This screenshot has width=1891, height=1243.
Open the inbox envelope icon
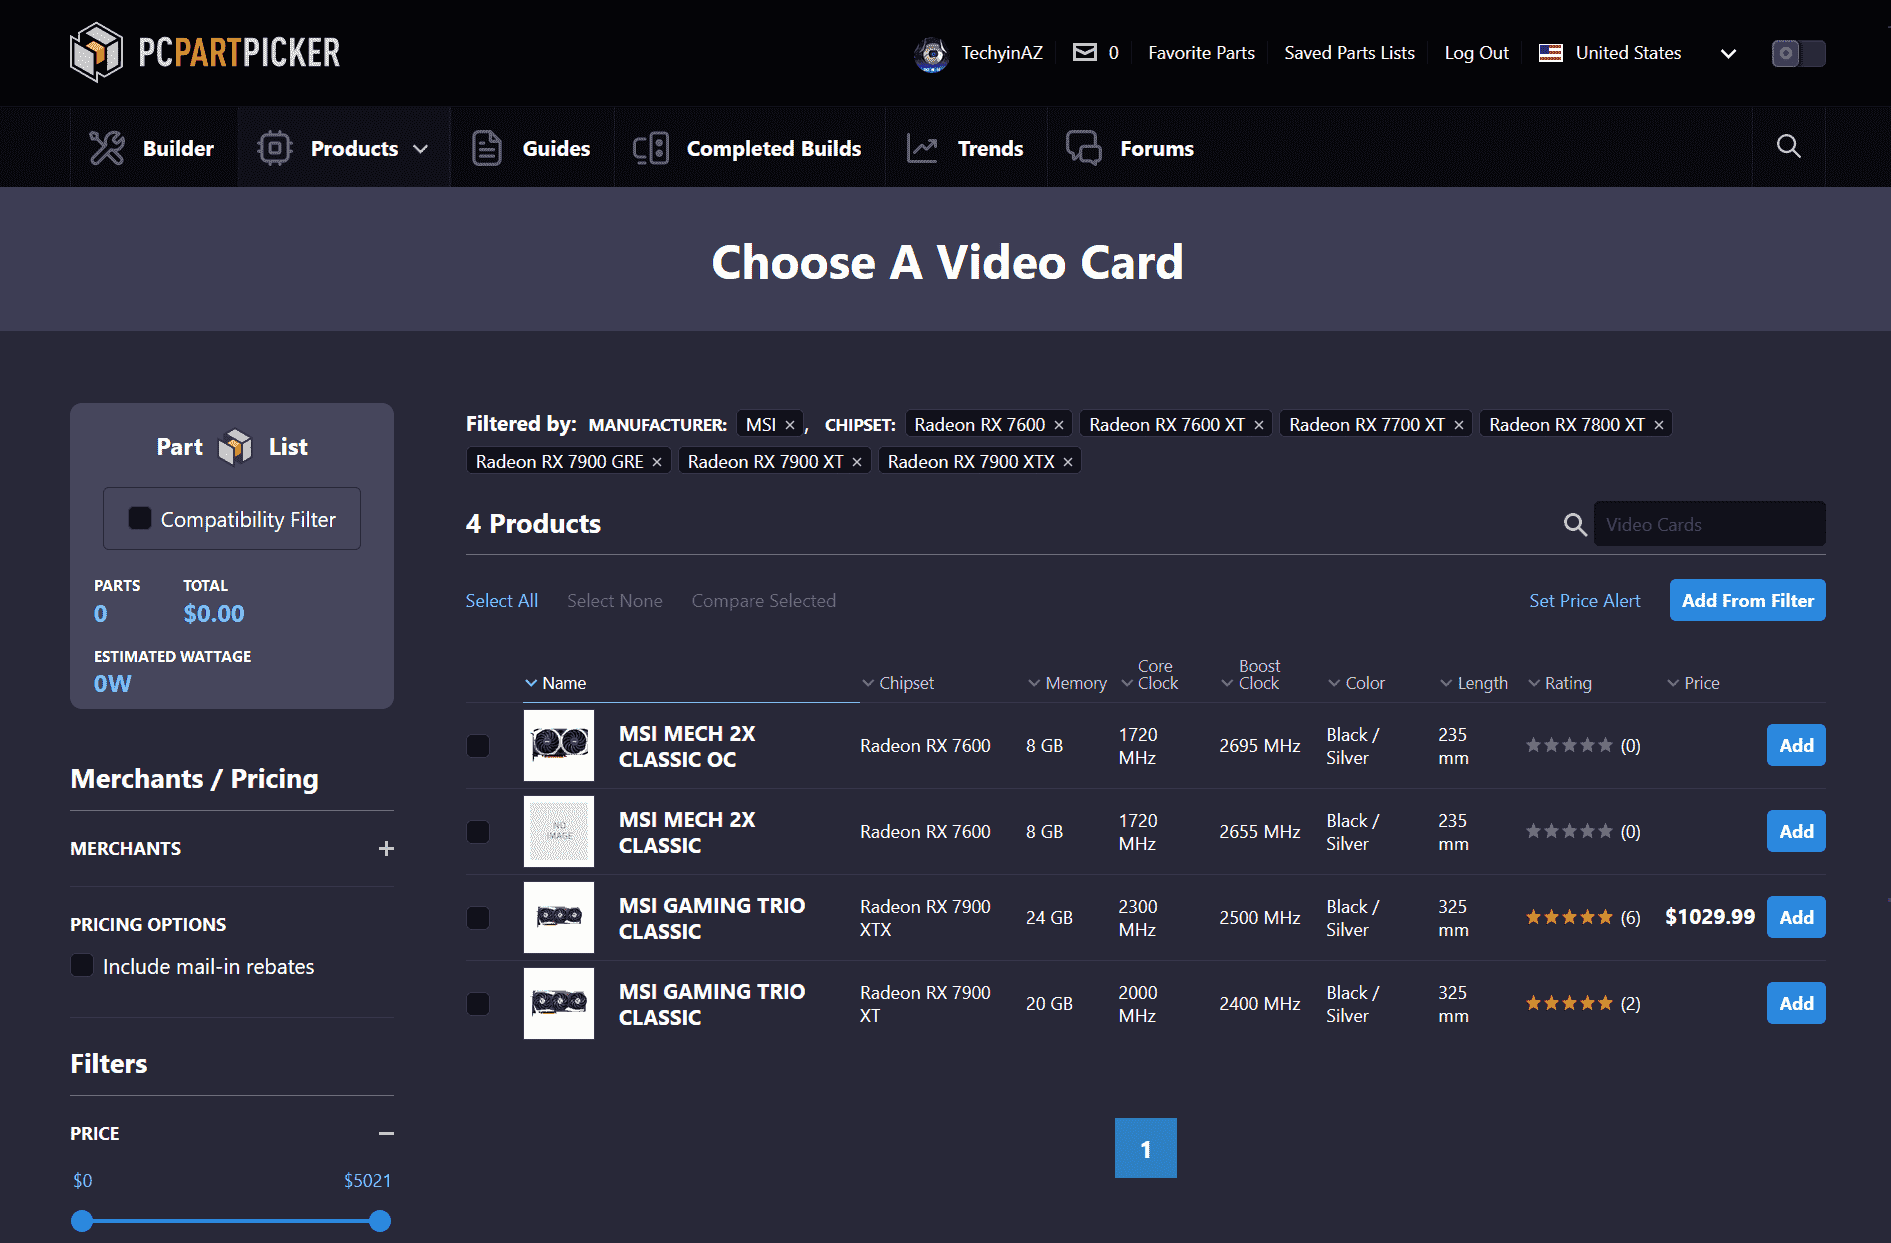(x=1084, y=52)
